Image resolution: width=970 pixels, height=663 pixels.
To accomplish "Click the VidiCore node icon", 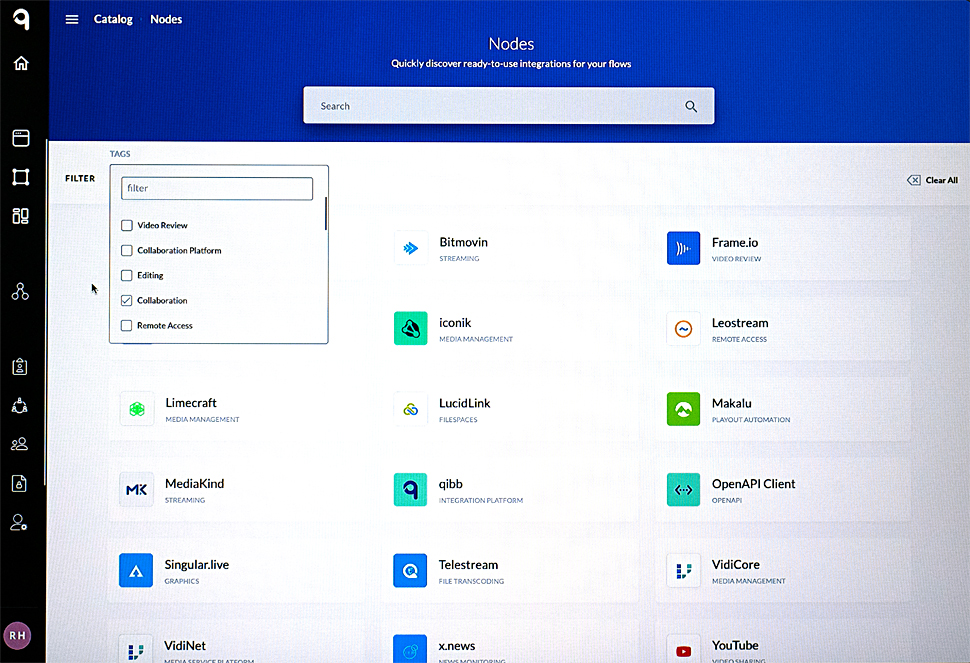I will pyautogui.click(x=684, y=570).
